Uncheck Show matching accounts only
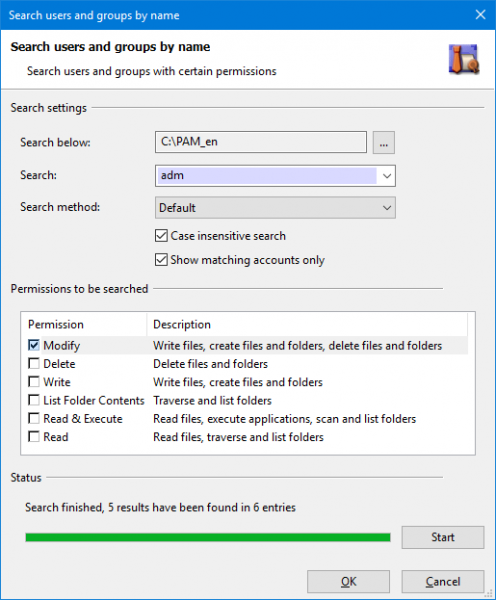496x600 pixels. point(161,260)
